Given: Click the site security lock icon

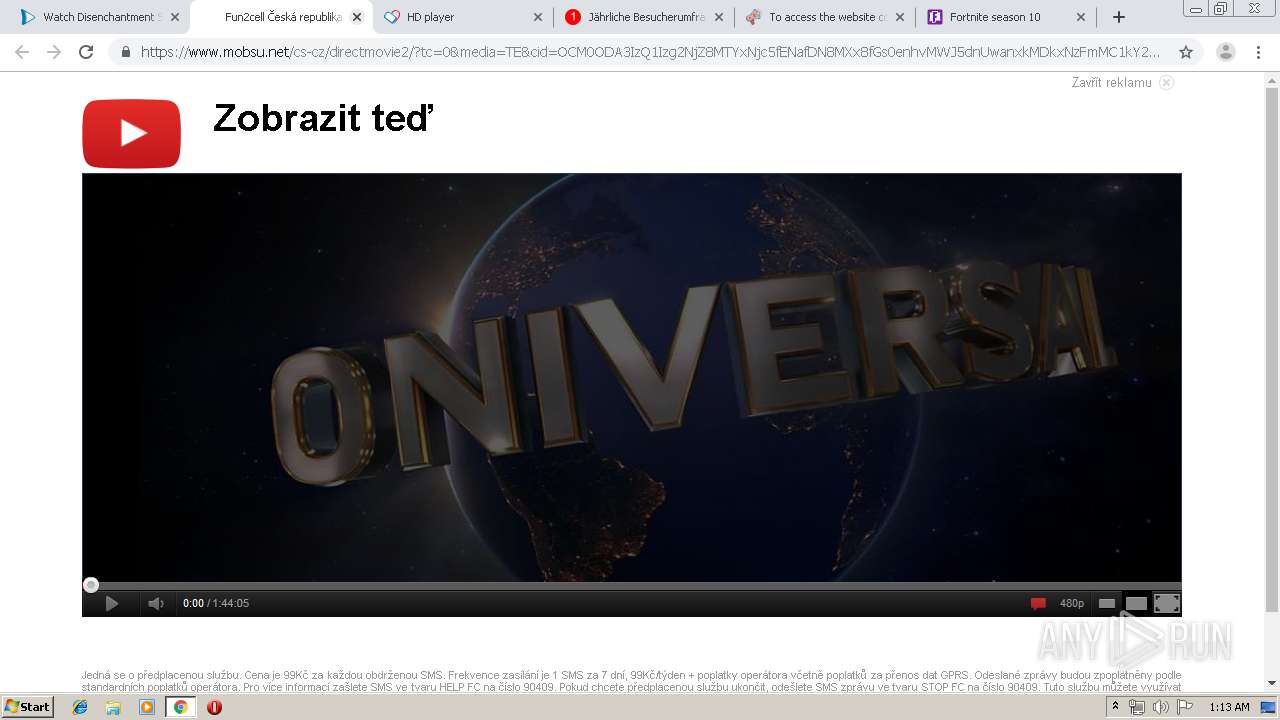Looking at the screenshot, I should click(126, 52).
